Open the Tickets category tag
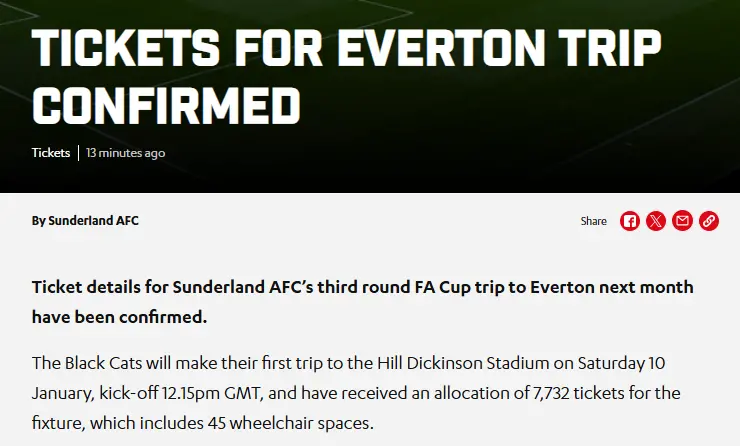The image size is (740, 446). pyautogui.click(x=51, y=153)
